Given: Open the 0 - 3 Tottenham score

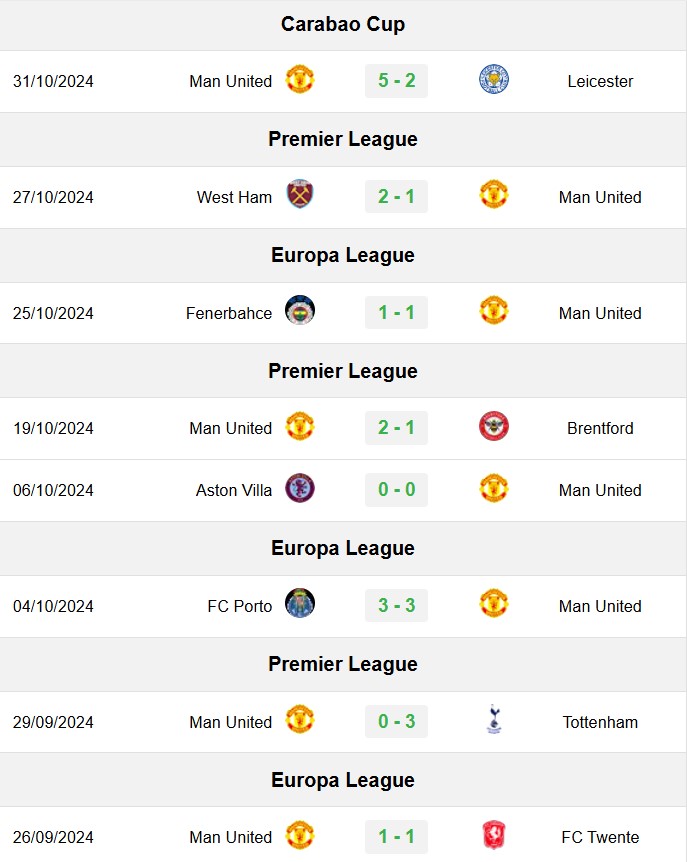Looking at the screenshot, I should point(396,721).
